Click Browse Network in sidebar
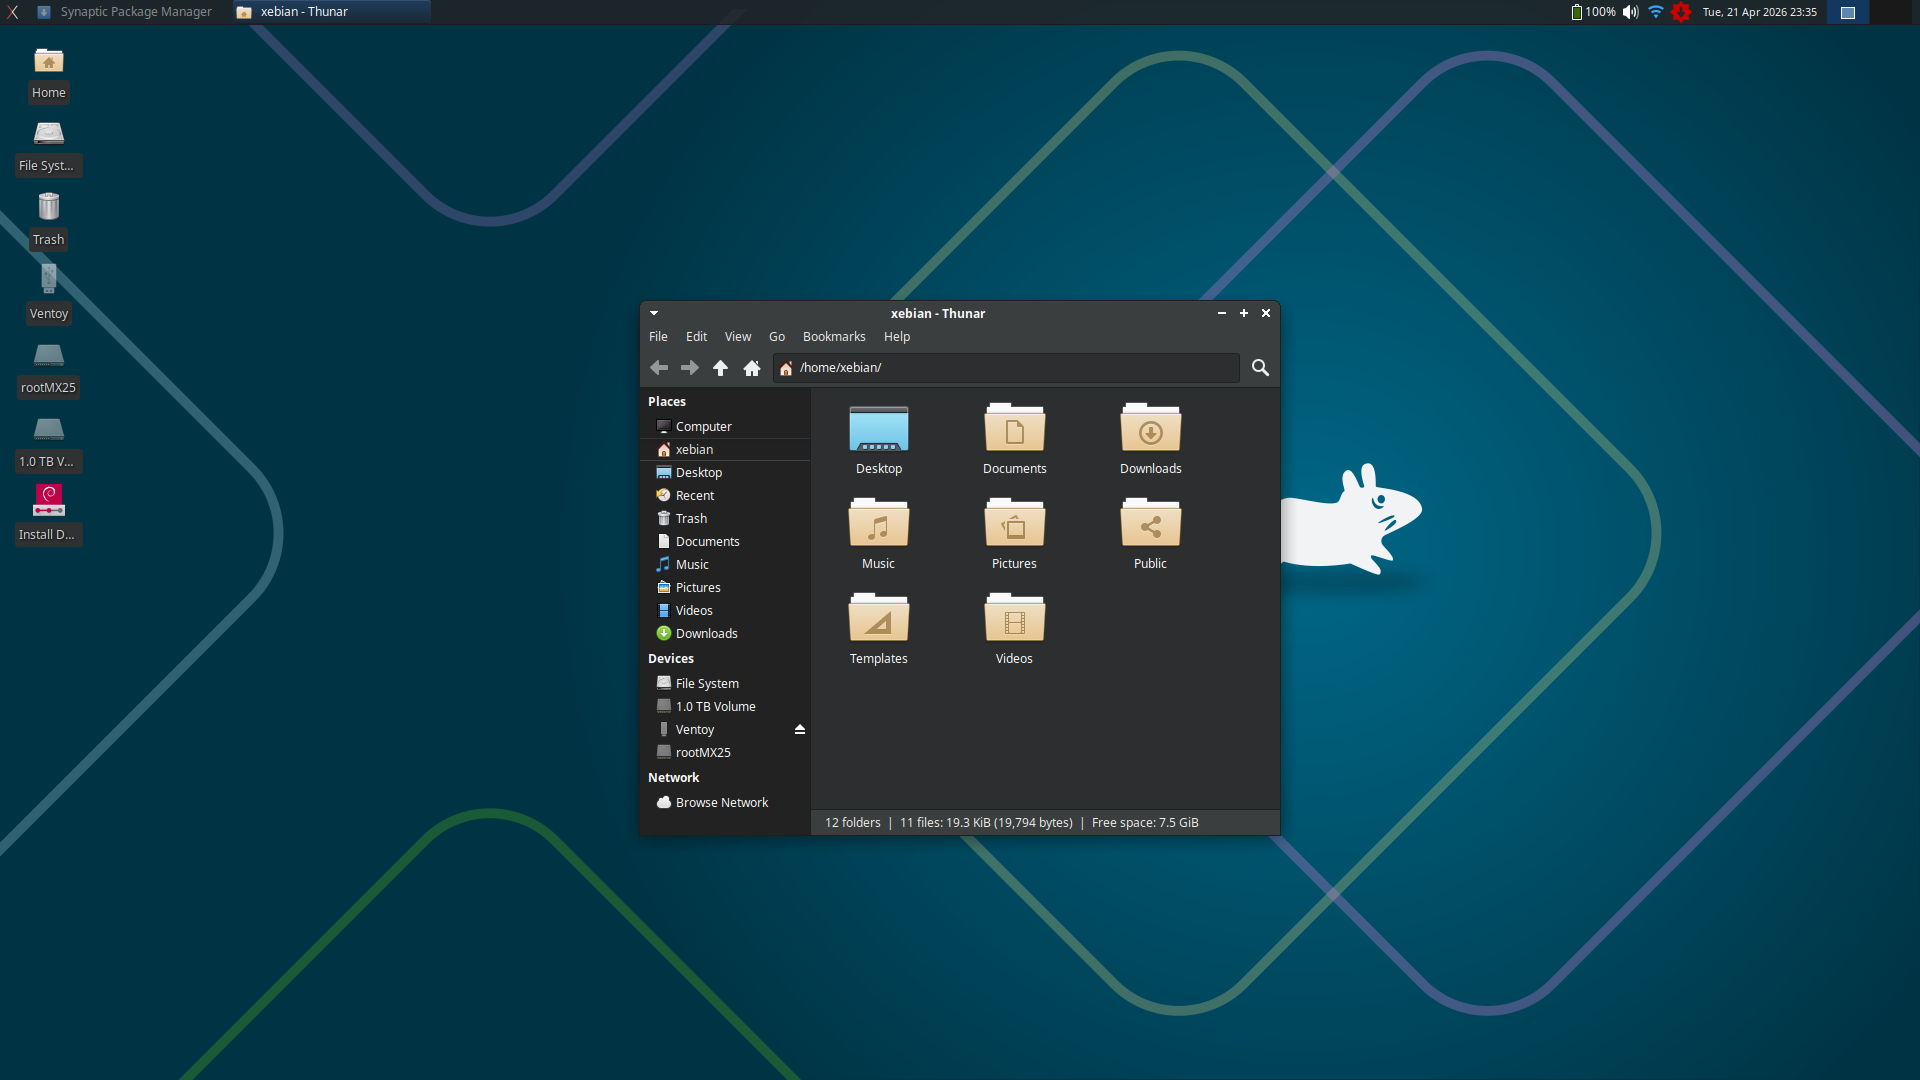This screenshot has height=1080, width=1920. [x=721, y=803]
